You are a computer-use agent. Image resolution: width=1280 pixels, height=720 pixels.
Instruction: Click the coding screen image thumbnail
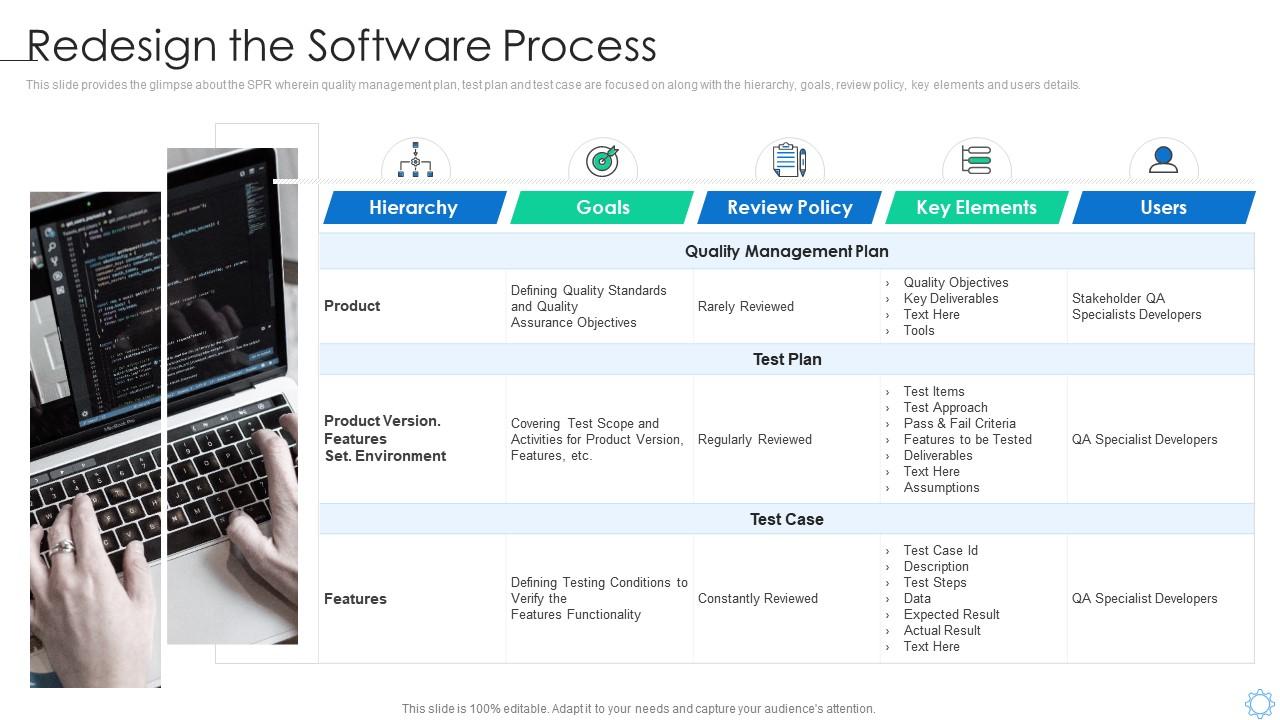233,395
